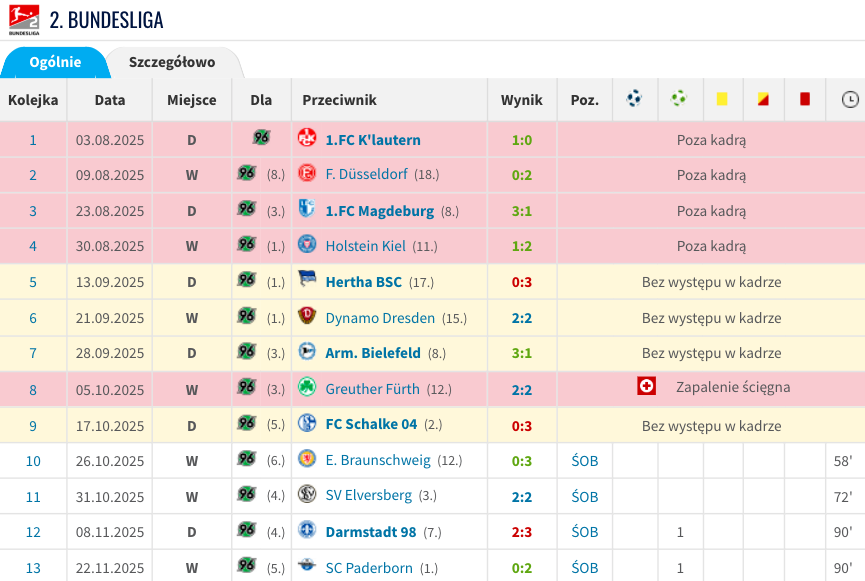The height and width of the screenshot is (581, 865).
Task: Open the Darmstadt 98 opponent link
Action: [x=370, y=532]
